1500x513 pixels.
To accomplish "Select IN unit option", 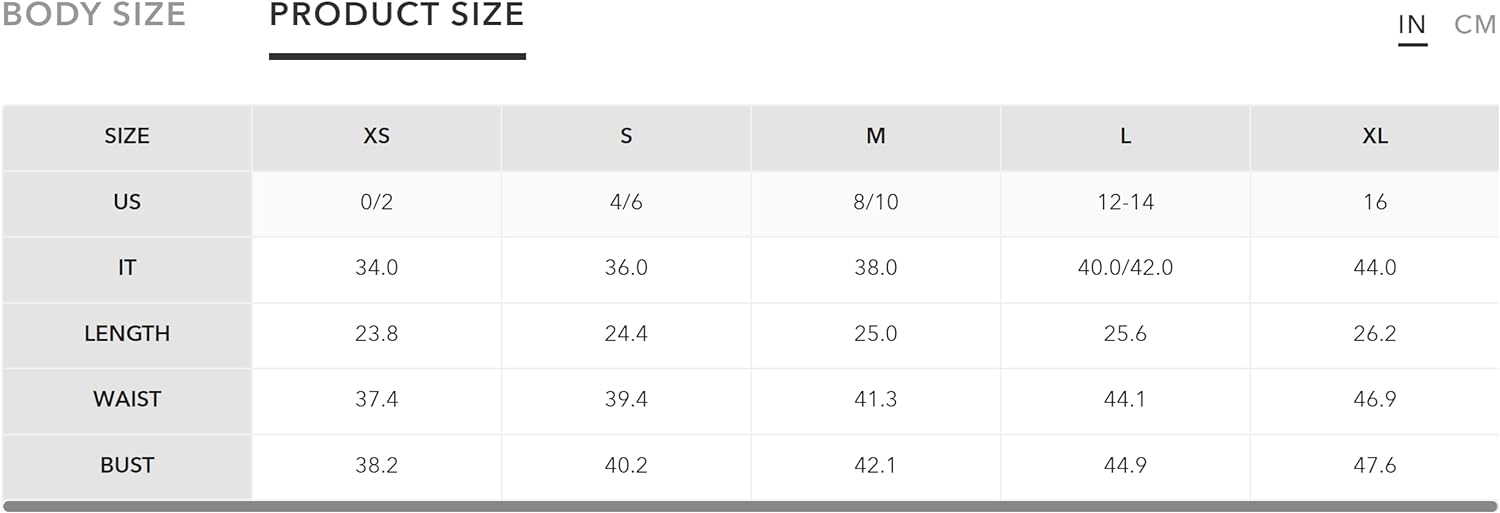I will tap(1412, 25).
